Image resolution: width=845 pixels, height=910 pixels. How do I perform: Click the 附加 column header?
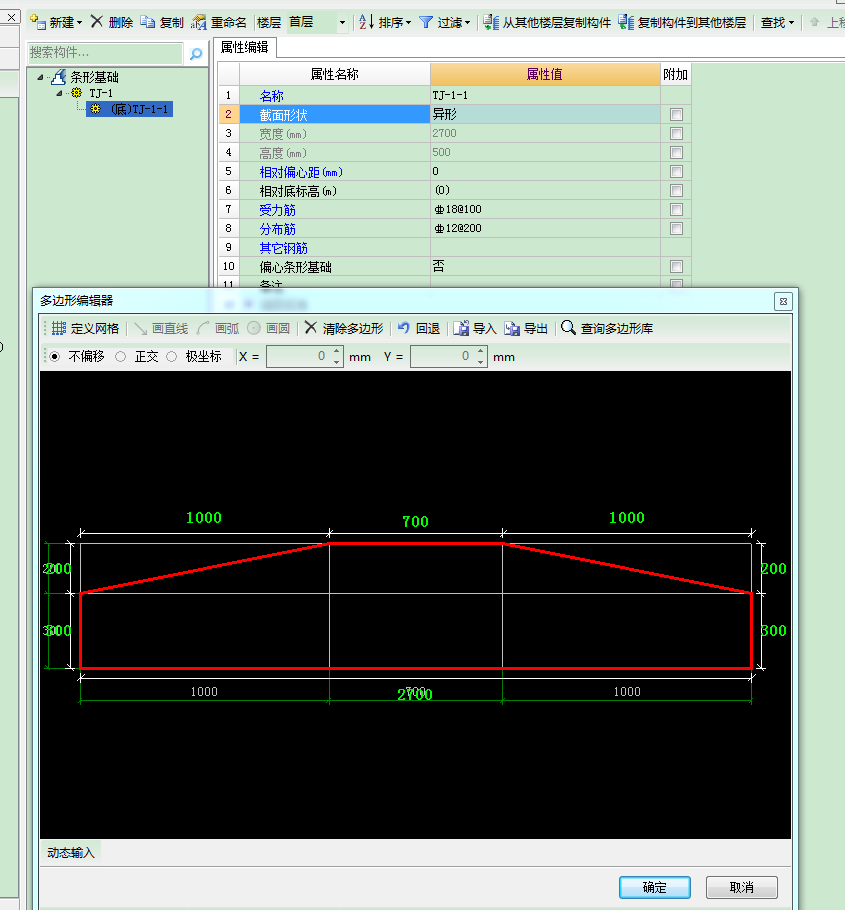coord(676,74)
